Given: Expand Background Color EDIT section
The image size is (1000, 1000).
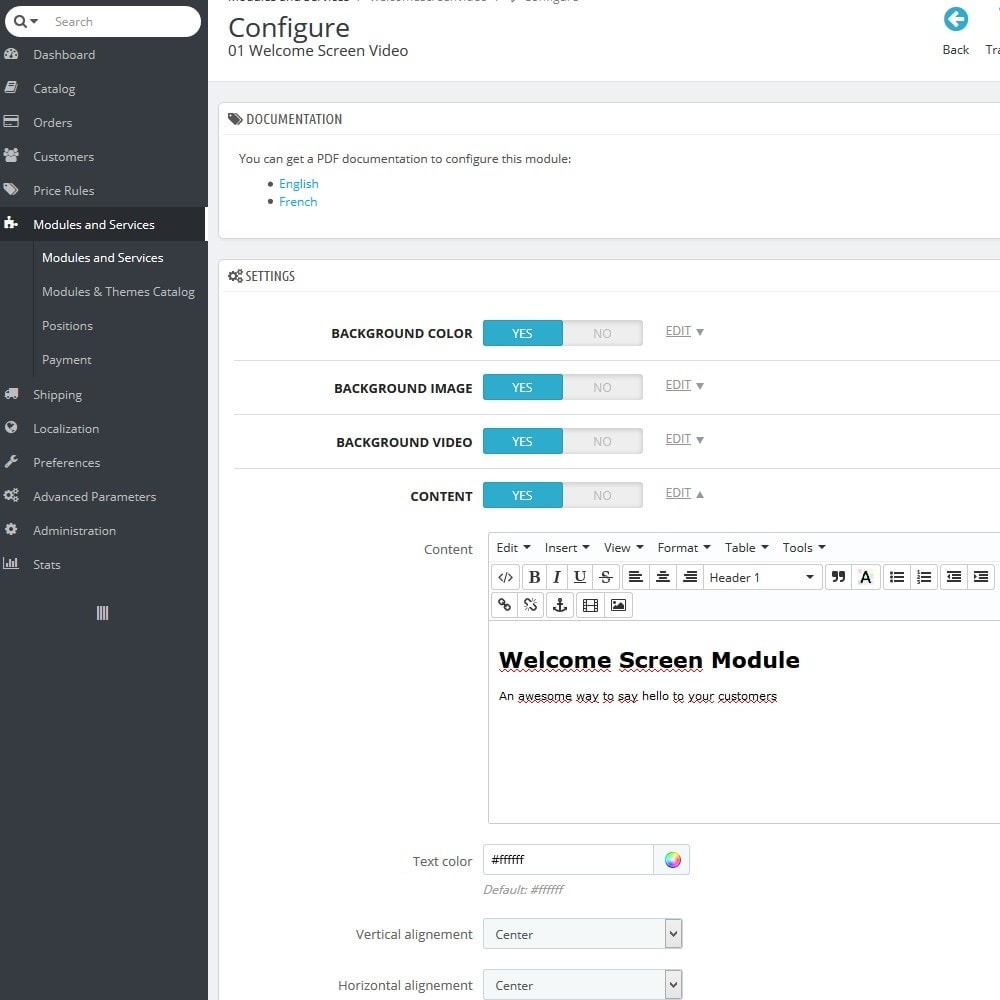Looking at the screenshot, I should click(684, 331).
